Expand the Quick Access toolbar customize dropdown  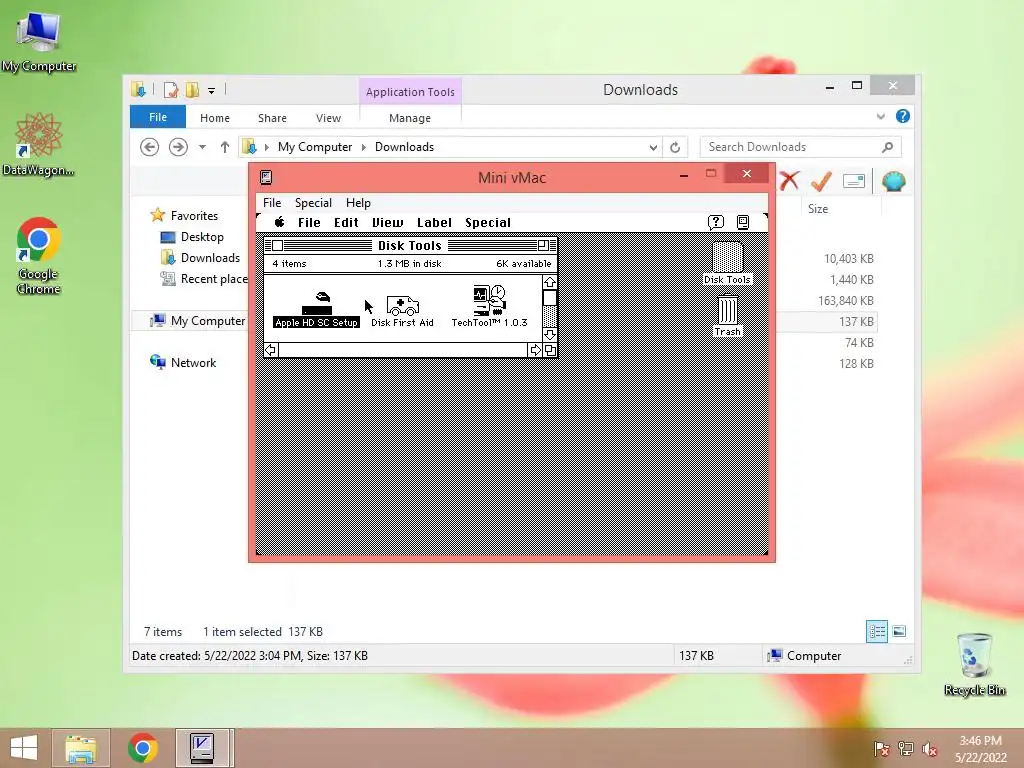212,91
